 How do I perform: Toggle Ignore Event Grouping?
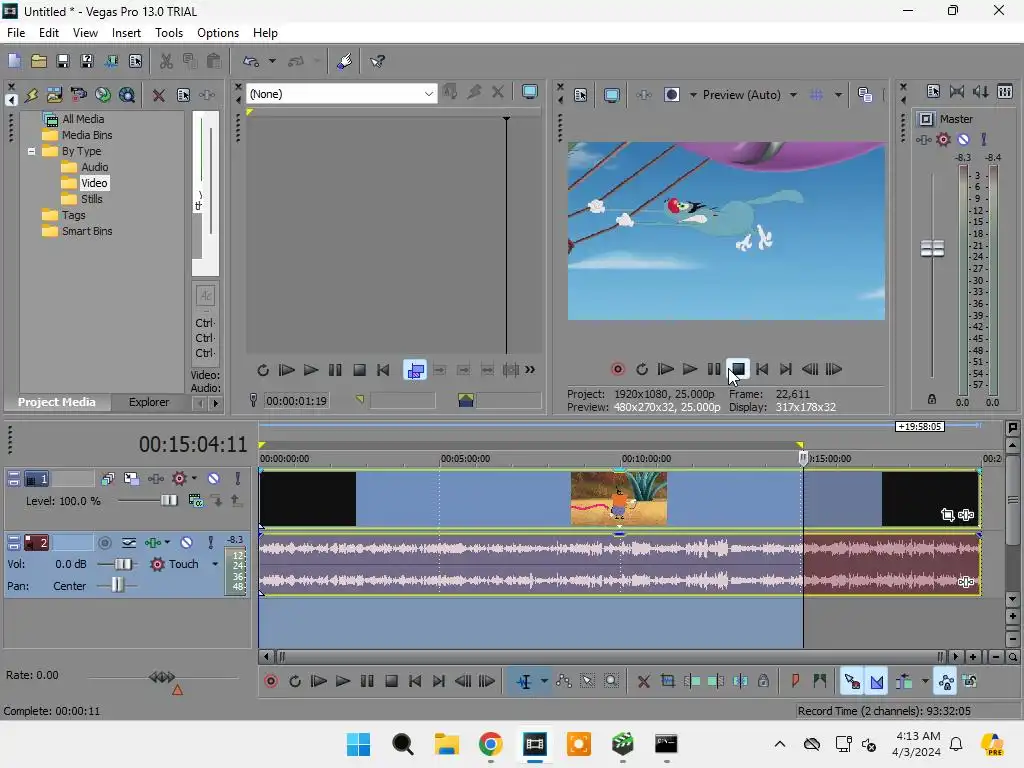tap(970, 682)
